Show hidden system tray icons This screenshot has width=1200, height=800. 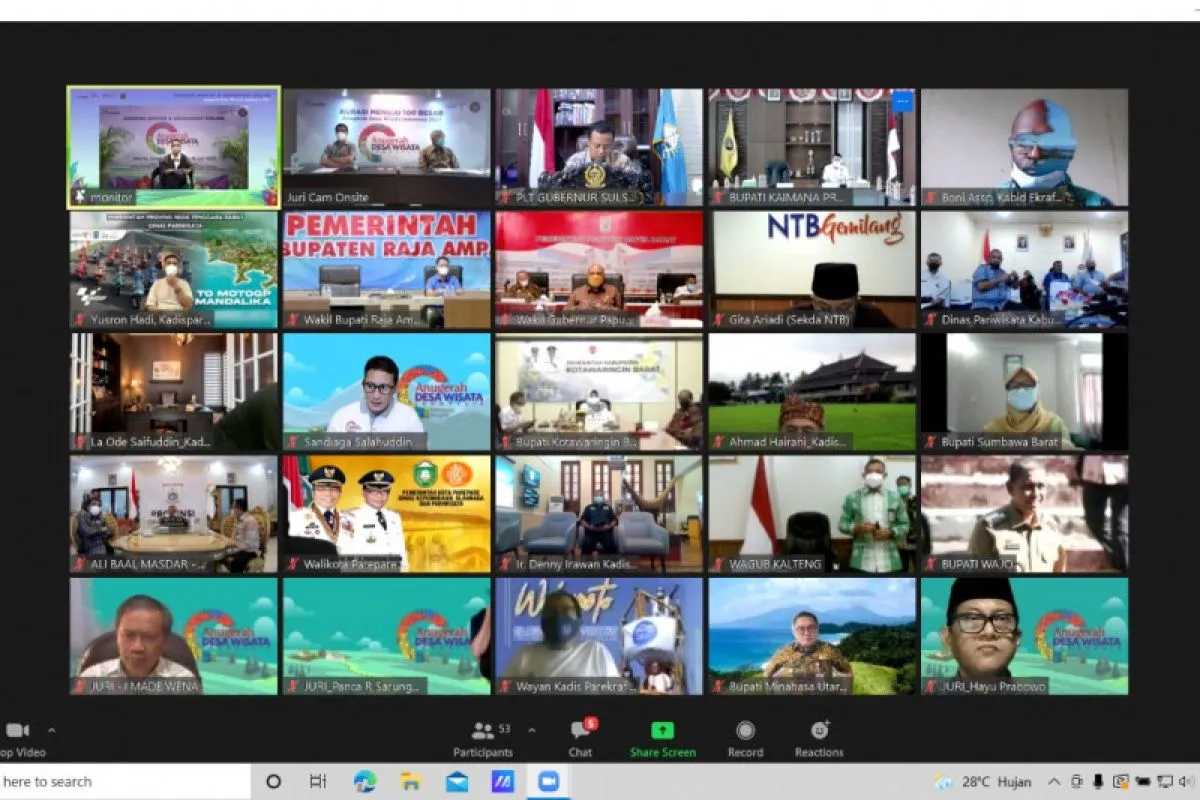pyautogui.click(x=1054, y=782)
